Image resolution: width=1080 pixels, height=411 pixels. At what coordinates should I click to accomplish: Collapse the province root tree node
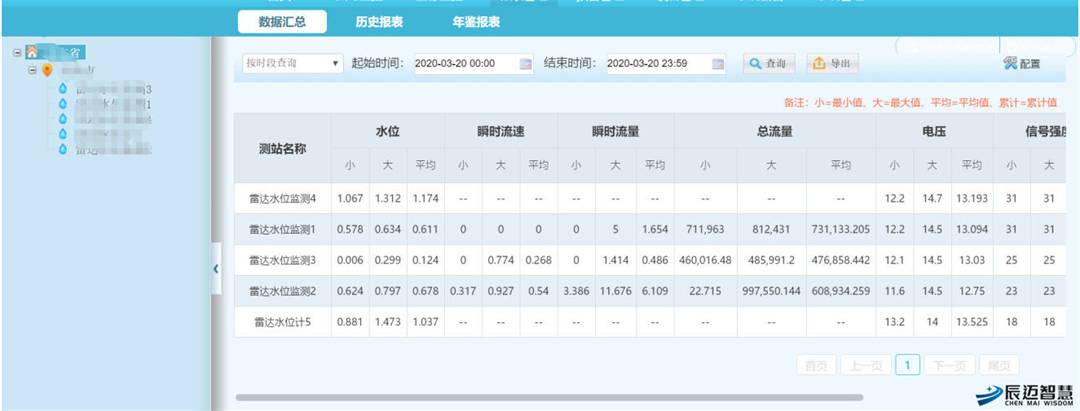[17, 52]
